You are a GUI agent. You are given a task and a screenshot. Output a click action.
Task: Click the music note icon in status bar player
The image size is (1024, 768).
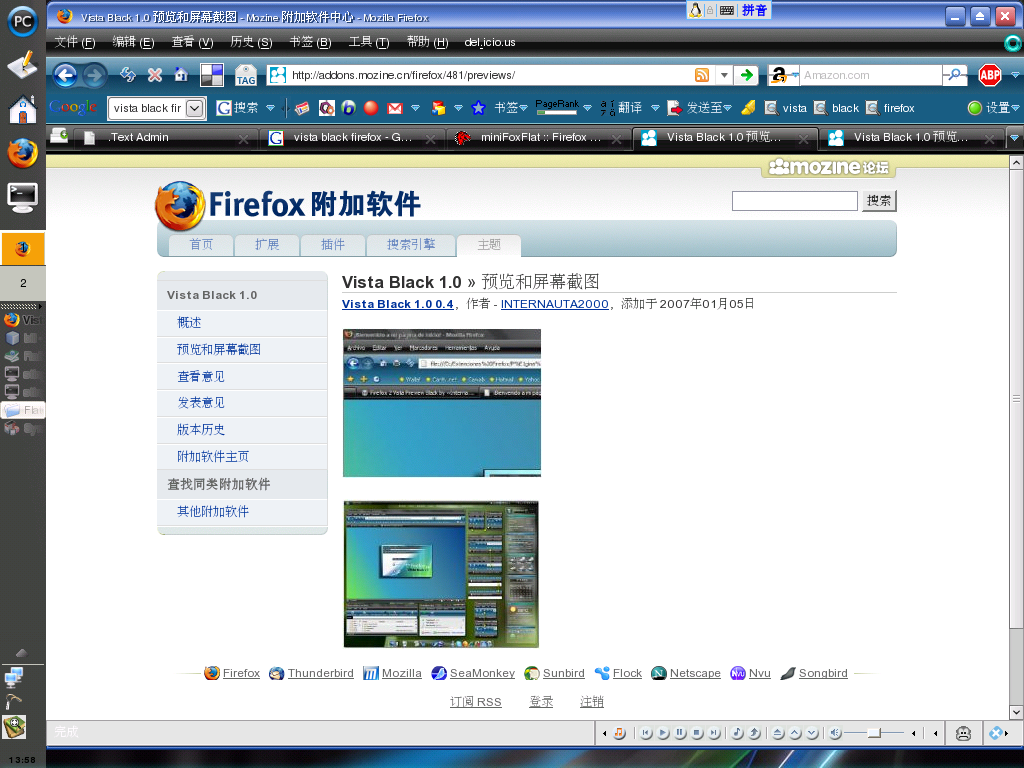(x=619, y=733)
